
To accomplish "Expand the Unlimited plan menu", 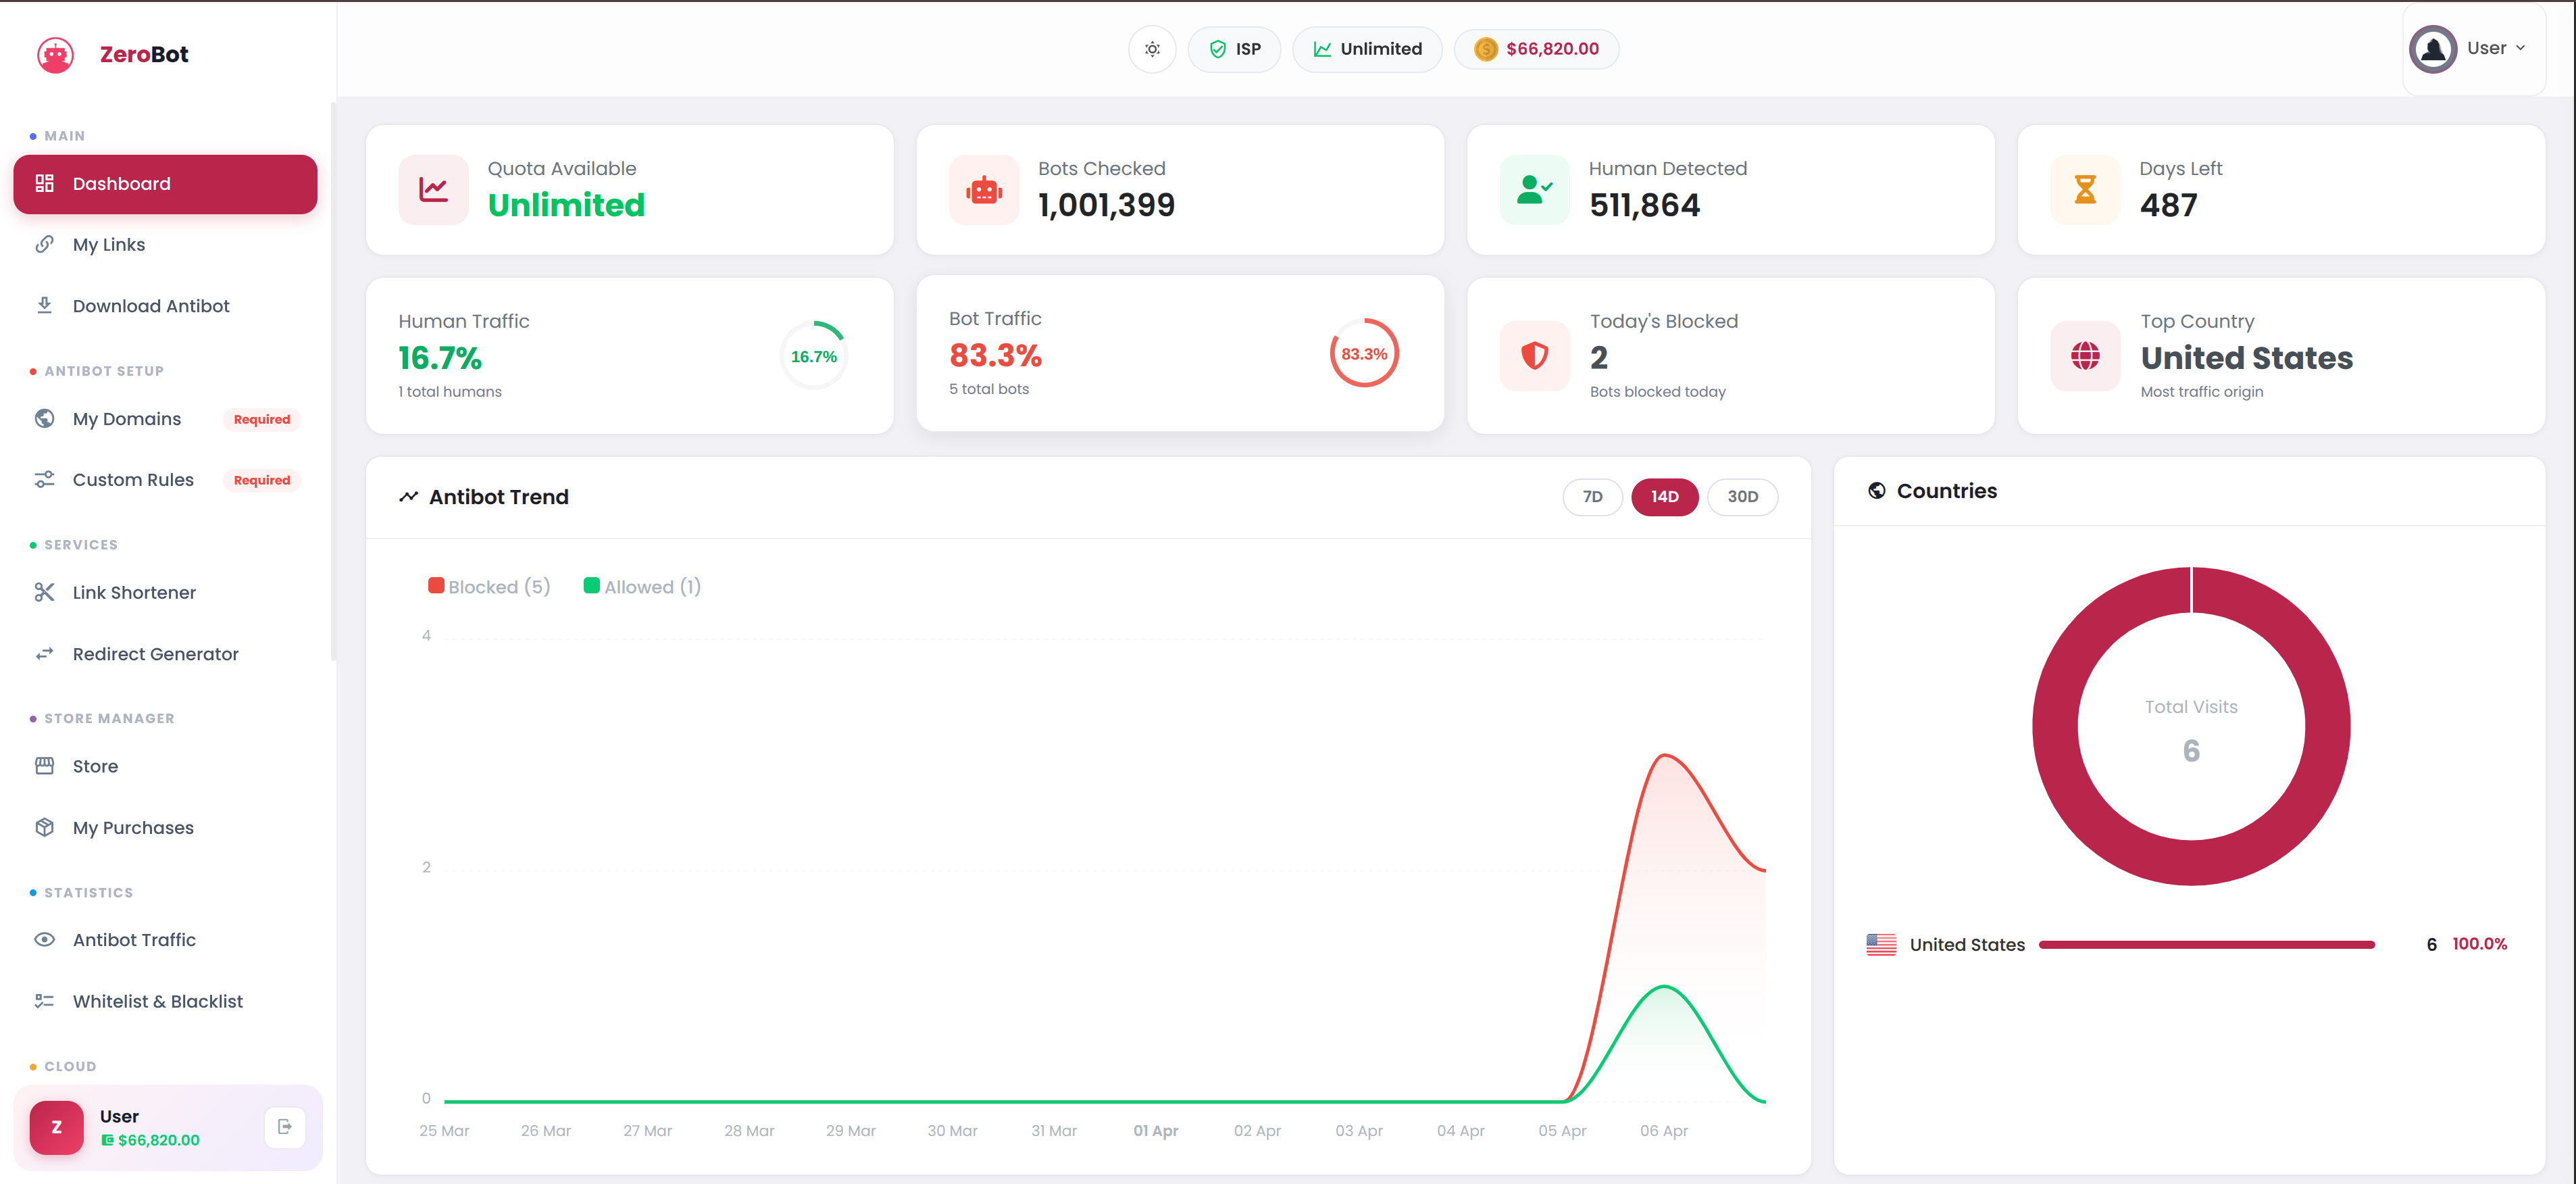I will pos(1367,48).
